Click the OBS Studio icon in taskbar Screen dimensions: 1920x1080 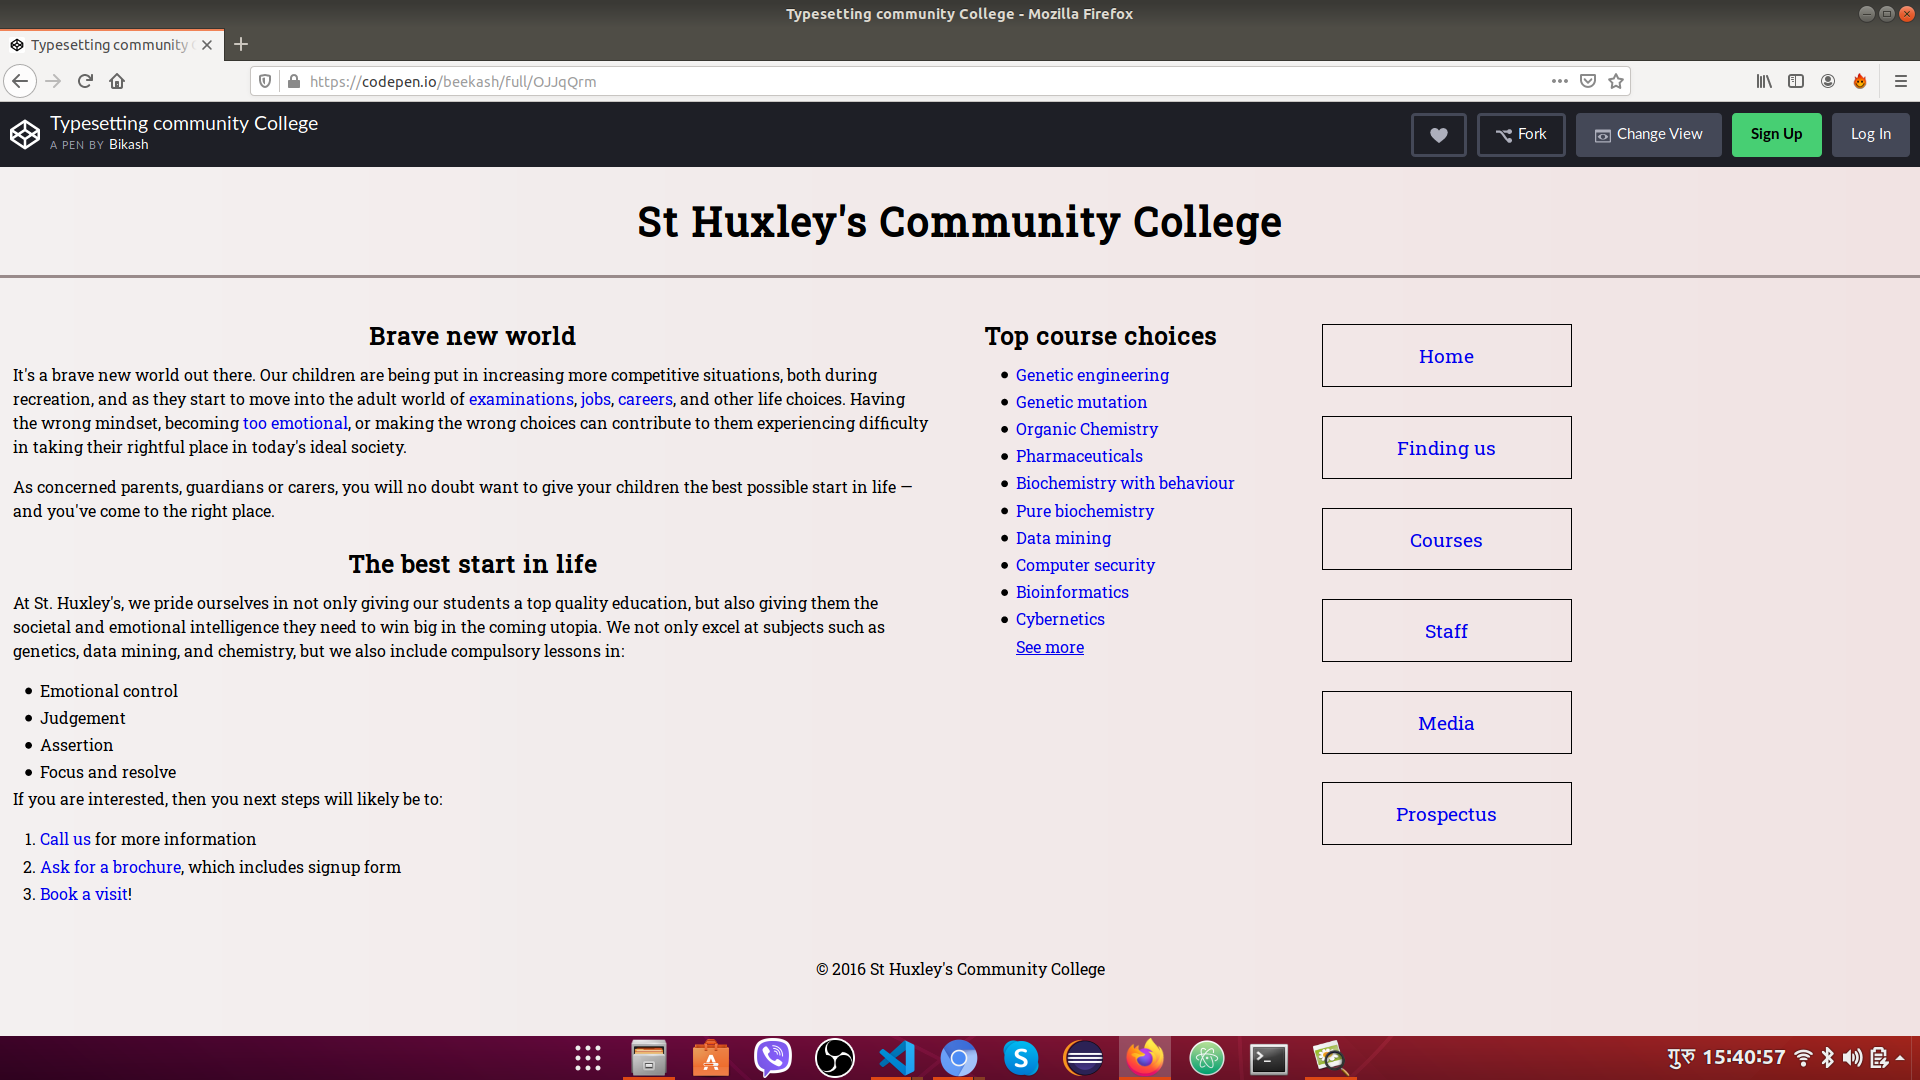835,1058
